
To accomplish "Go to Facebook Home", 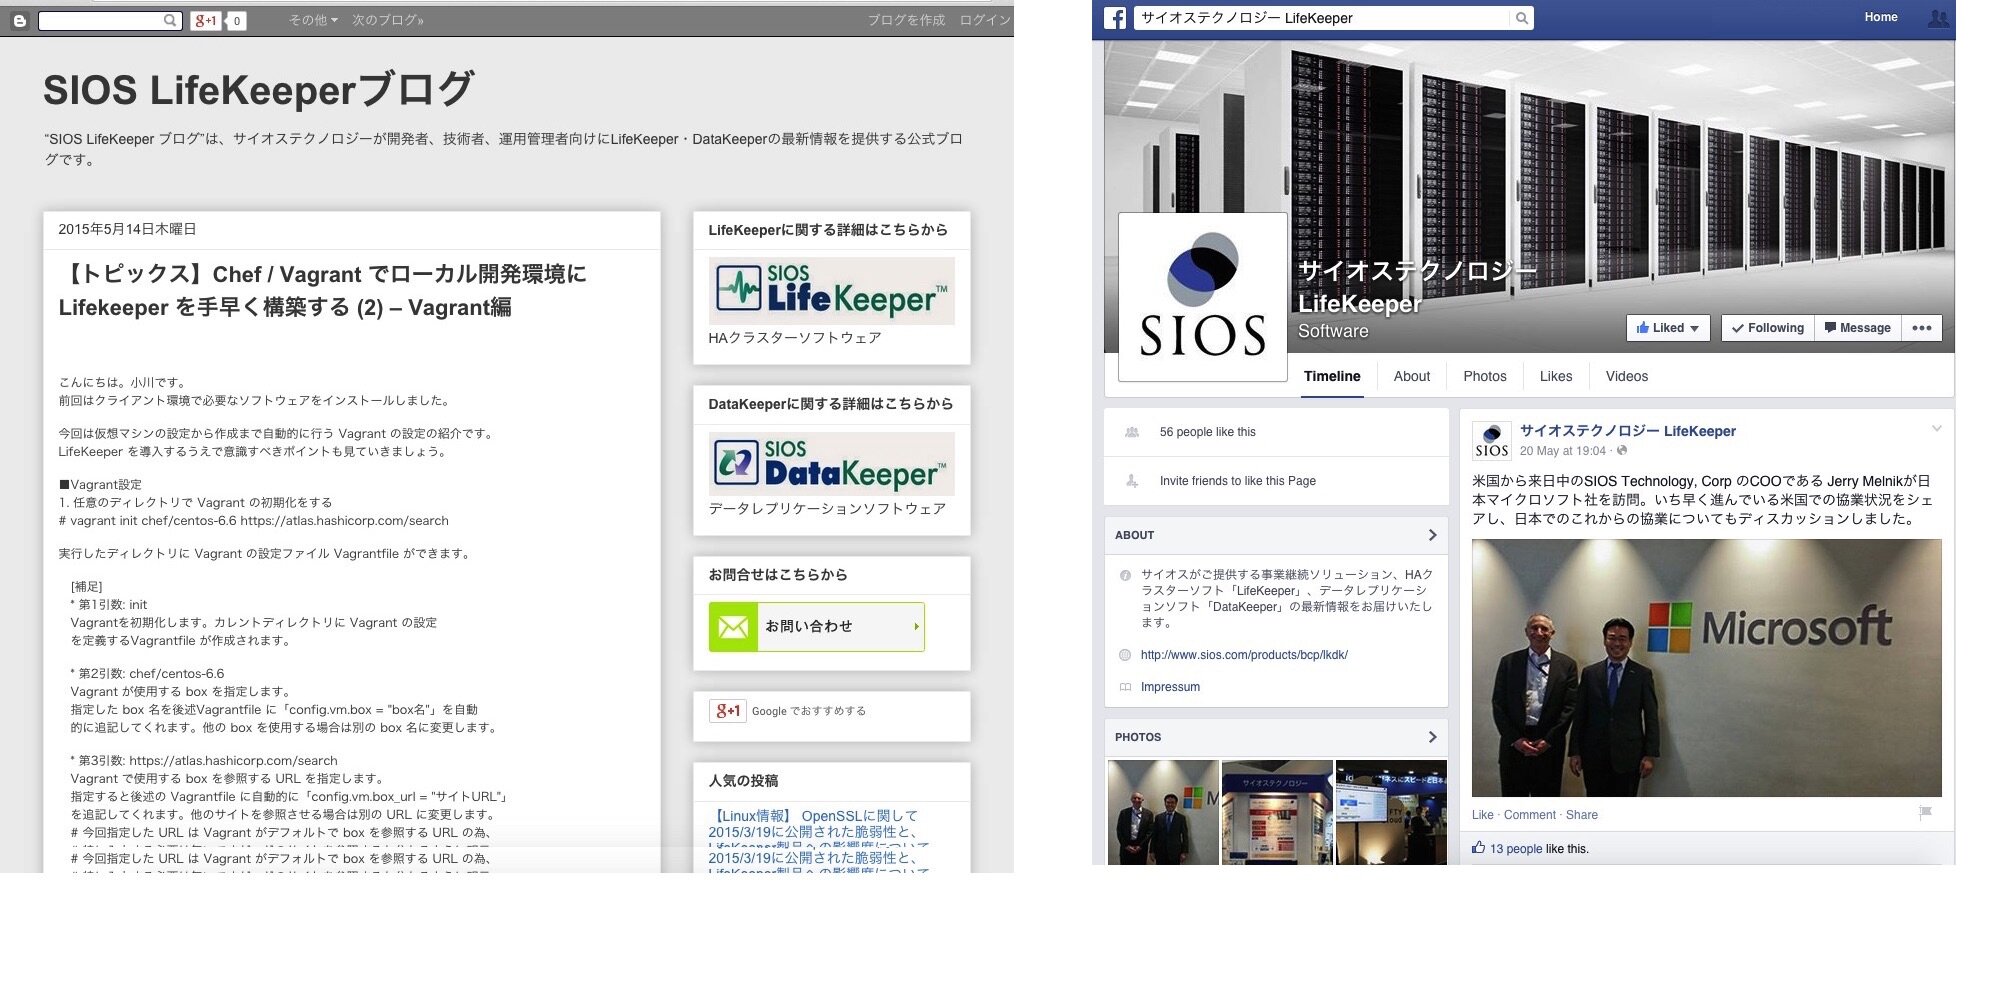I will click(1880, 17).
